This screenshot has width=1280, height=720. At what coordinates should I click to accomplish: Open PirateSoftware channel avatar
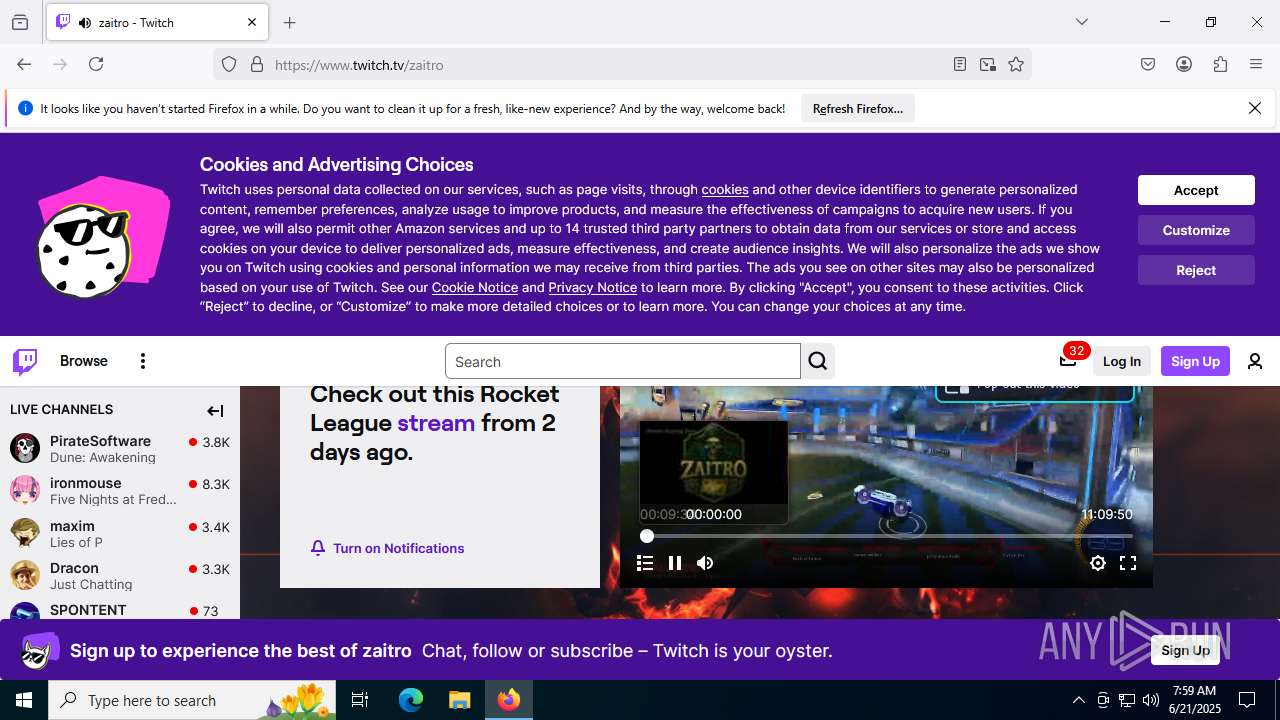25,448
